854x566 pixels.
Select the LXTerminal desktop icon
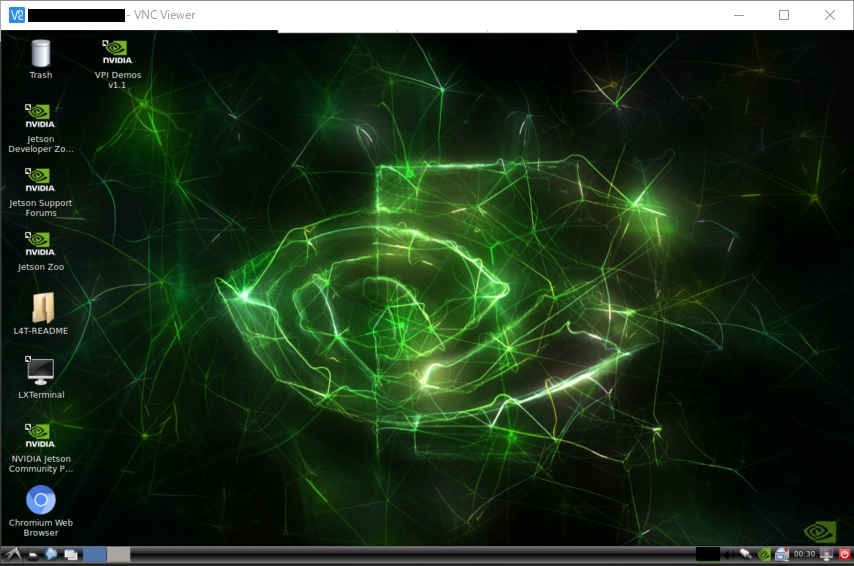point(41,378)
